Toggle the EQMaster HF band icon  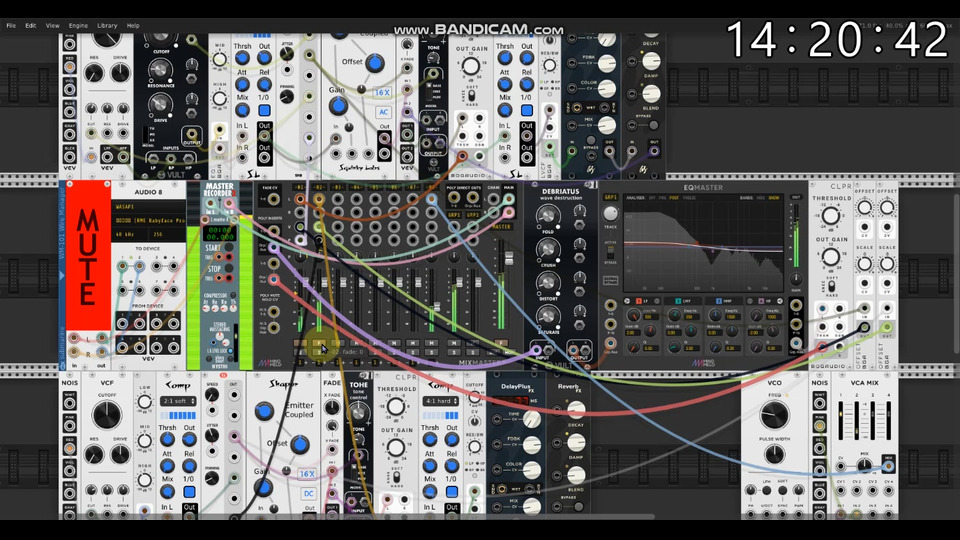(760, 301)
